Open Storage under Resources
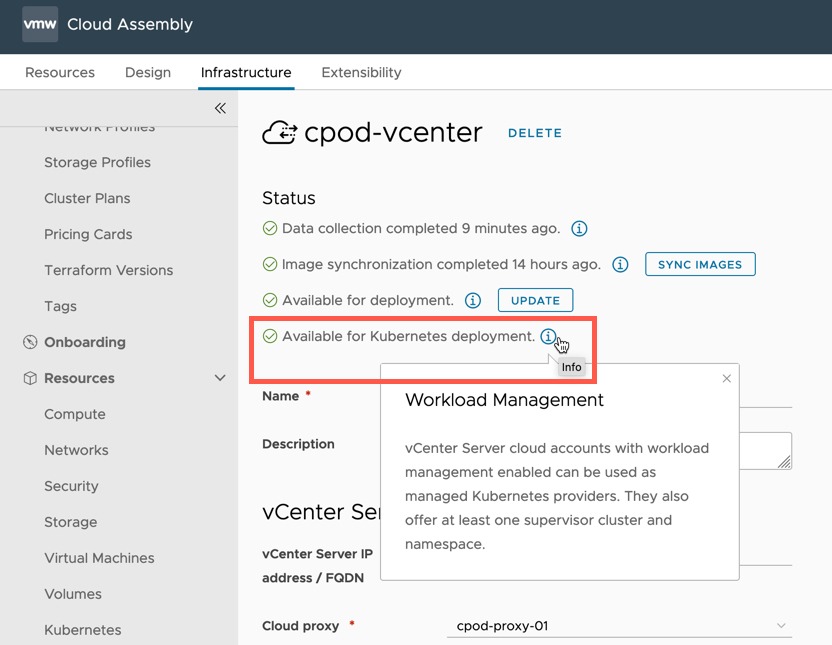This screenshot has width=832, height=645. [x=71, y=522]
